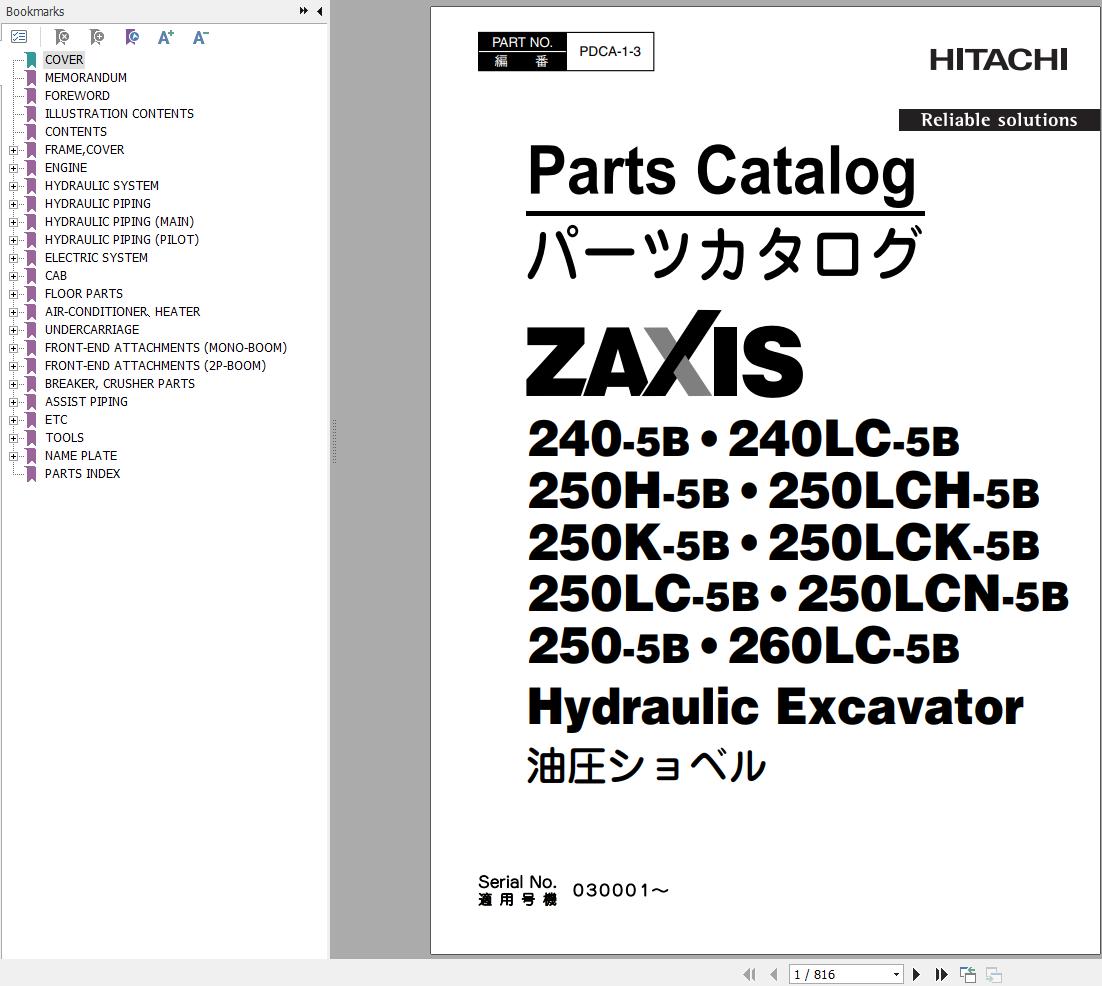Viewport: 1102px width, 986px height.
Task: Open the PARTS INDEX bookmark
Action: [x=82, y=474]
